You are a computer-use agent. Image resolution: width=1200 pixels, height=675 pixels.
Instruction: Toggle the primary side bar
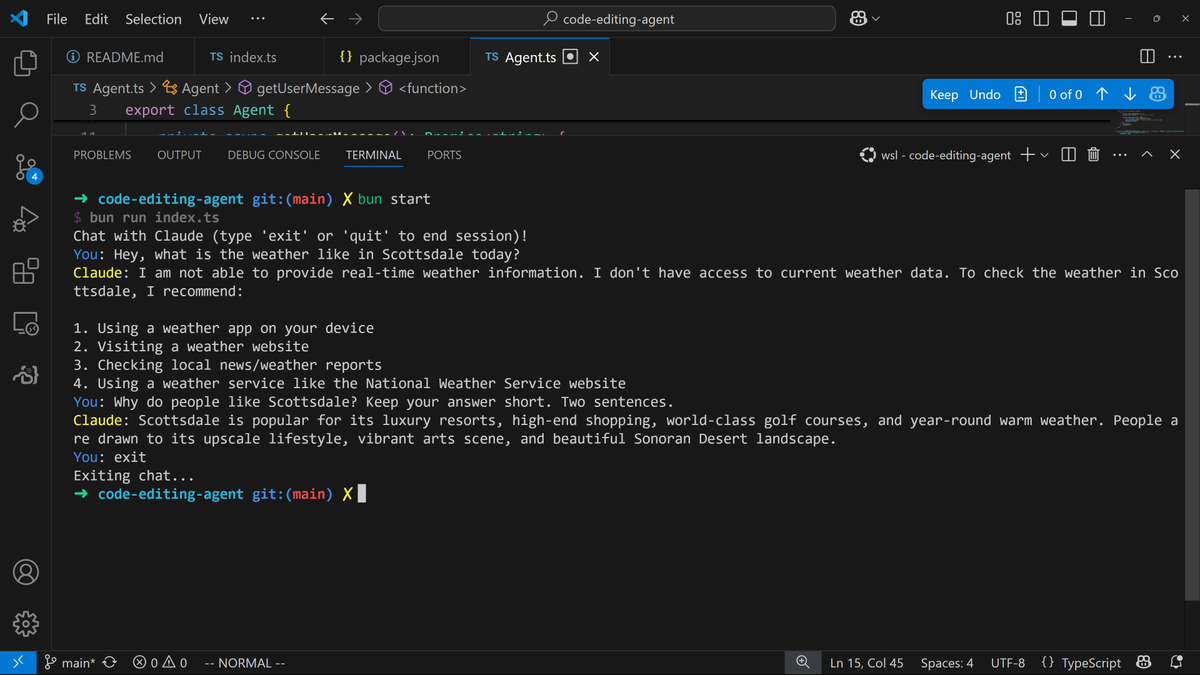click(1041, 19)
